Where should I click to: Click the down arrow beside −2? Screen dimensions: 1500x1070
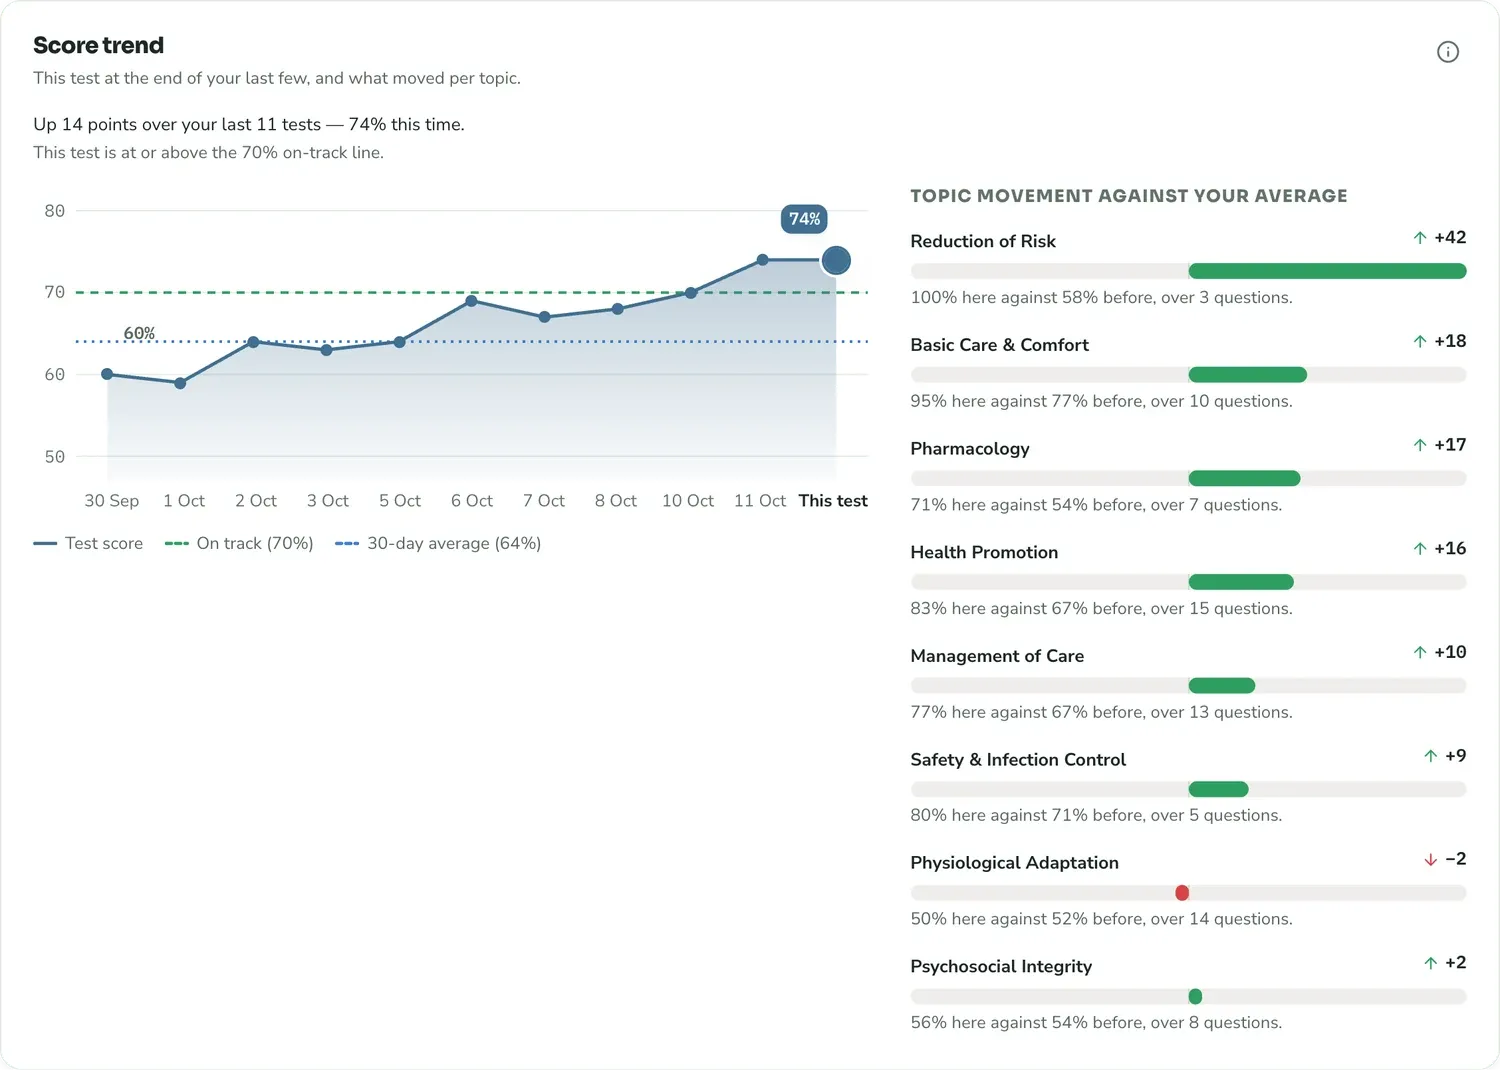click(1431, 859)
